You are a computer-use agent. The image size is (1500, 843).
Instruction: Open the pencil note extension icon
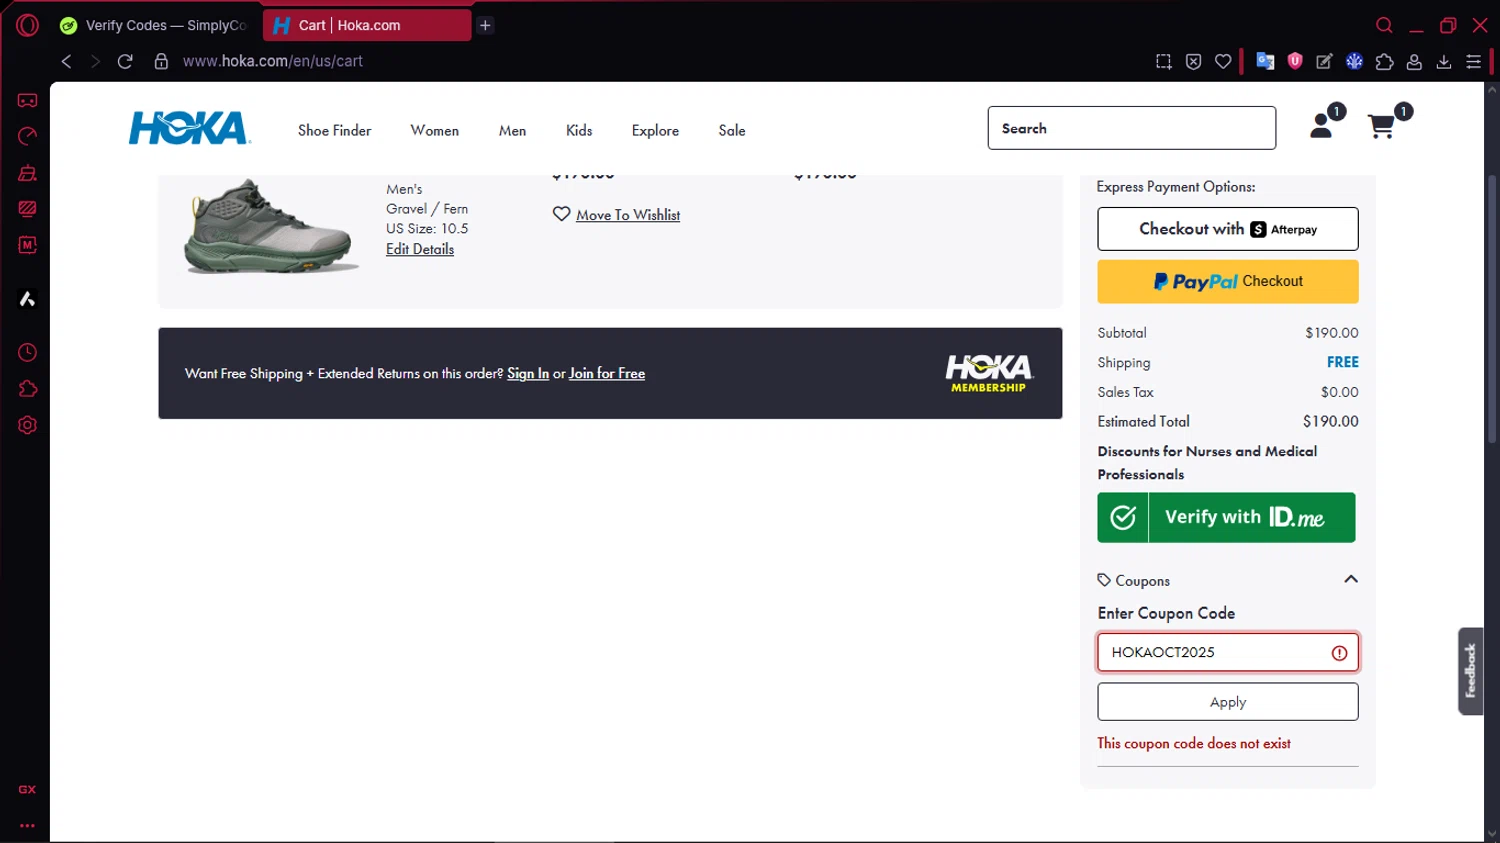click(x=1324, y=61)
